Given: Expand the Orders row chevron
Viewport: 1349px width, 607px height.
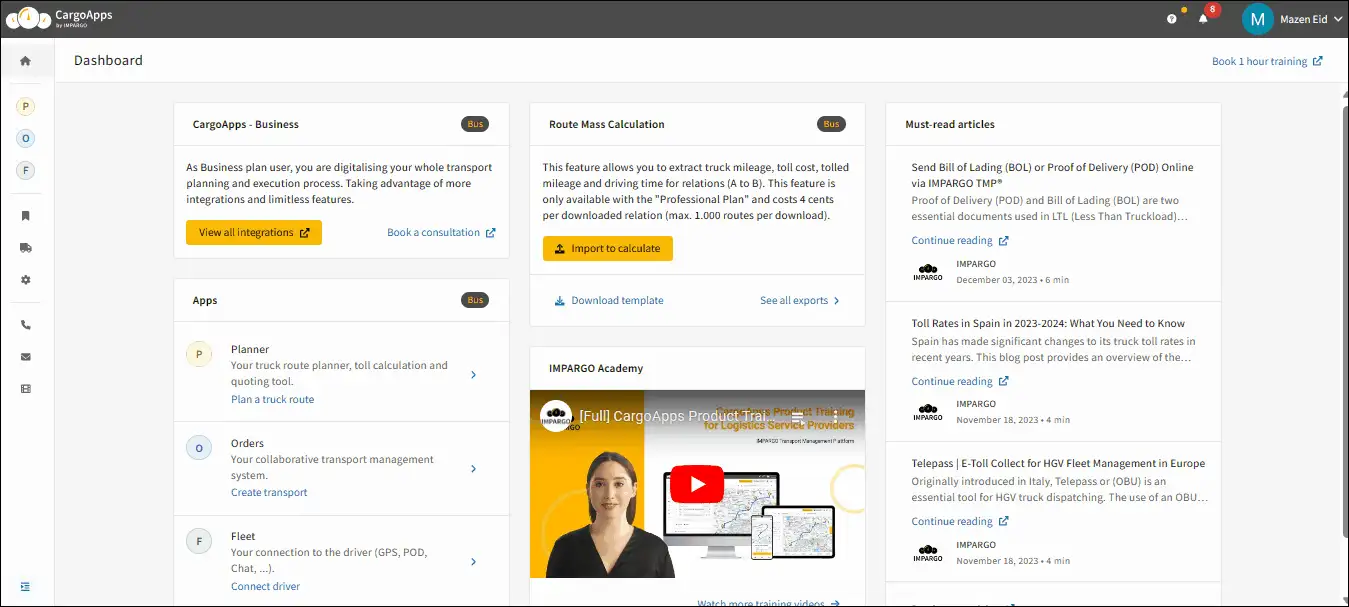Looking at the screenshot, I should click(473, 468).
